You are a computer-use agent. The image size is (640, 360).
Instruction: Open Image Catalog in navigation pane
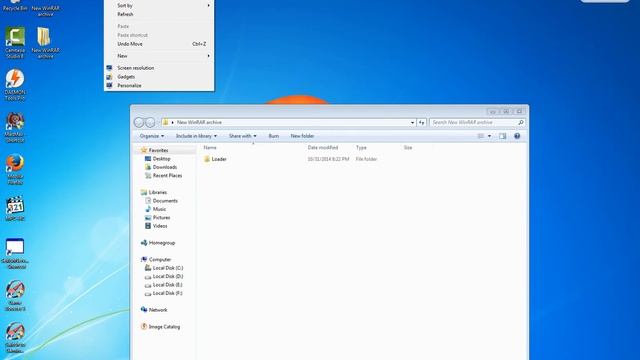click(160, 327)
